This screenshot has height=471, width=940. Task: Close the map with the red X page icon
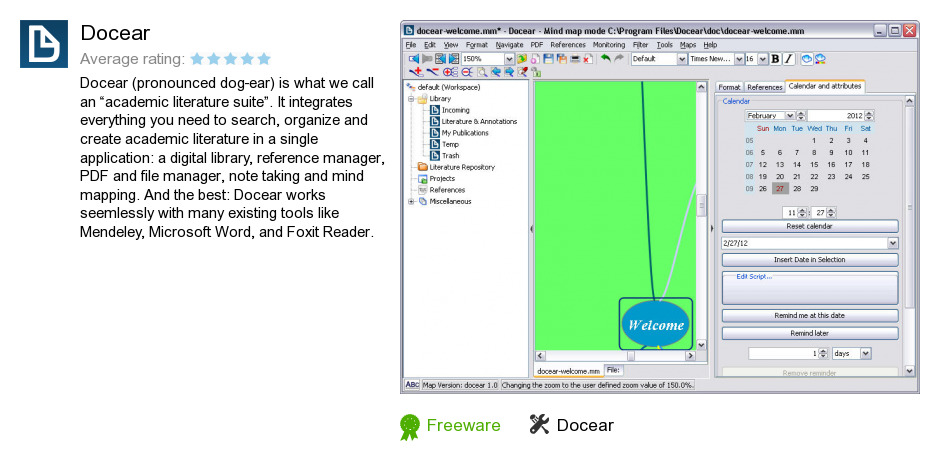click(588, 59)
